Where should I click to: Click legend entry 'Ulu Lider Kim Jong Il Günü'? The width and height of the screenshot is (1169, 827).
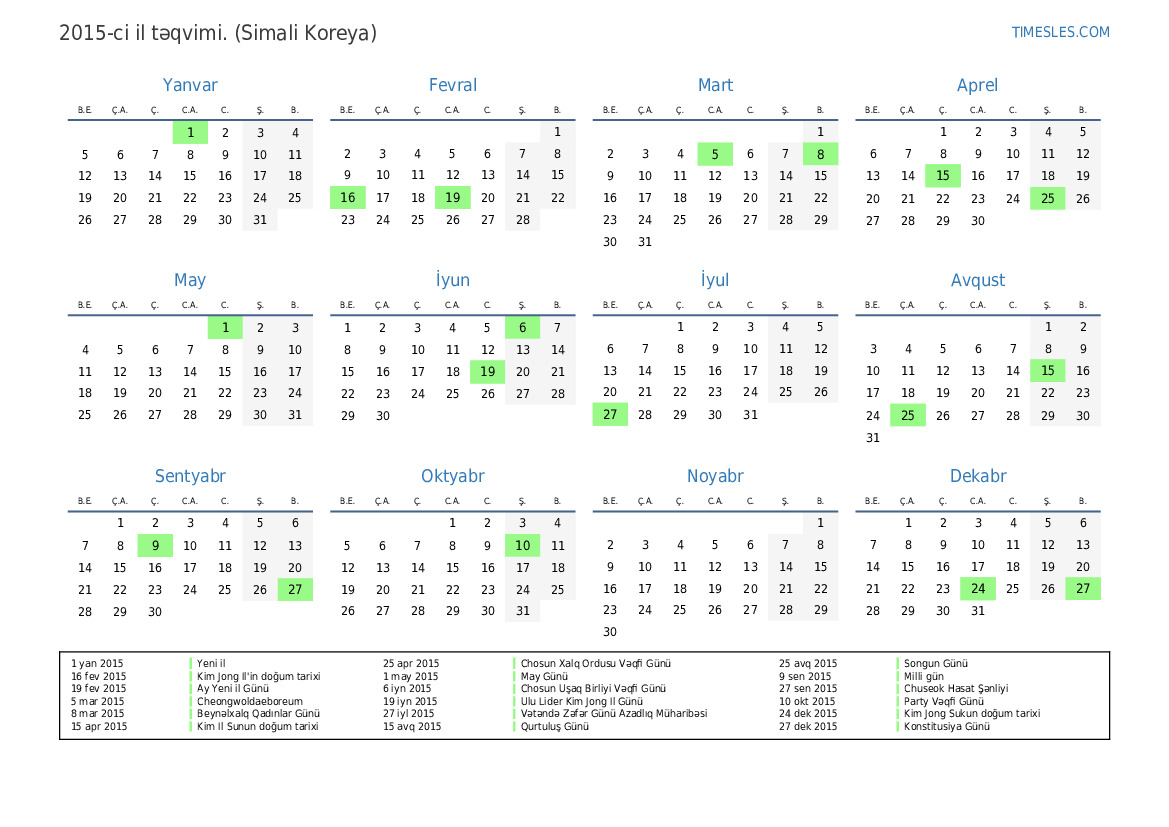click(582, 701)
